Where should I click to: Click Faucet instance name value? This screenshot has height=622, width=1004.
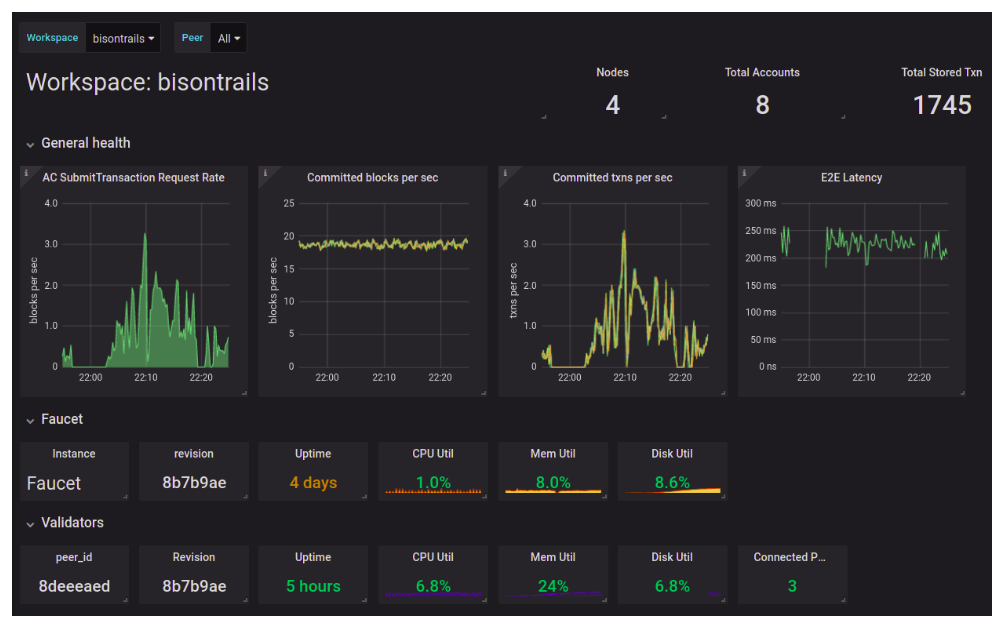[54, 484]
